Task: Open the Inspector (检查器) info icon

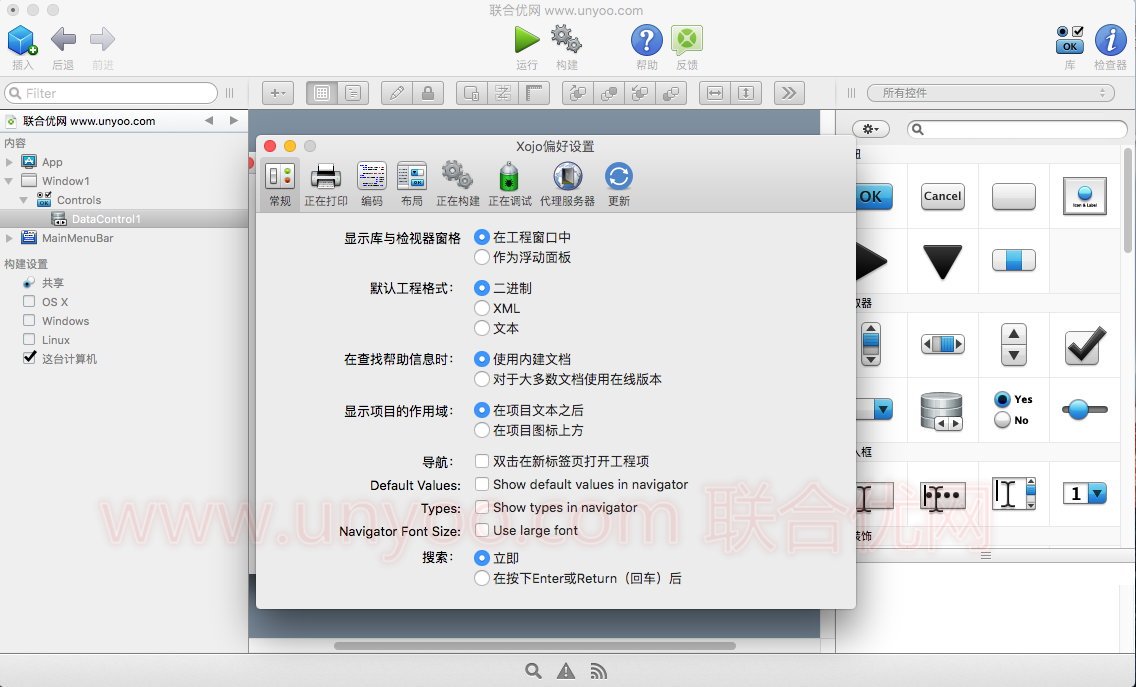Action: point(1110,40)
